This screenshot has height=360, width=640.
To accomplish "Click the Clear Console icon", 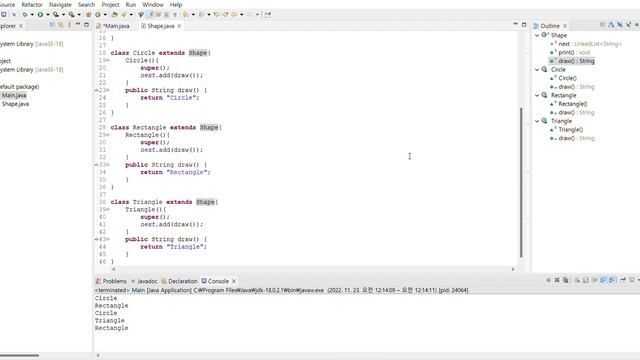I will 577,280.
